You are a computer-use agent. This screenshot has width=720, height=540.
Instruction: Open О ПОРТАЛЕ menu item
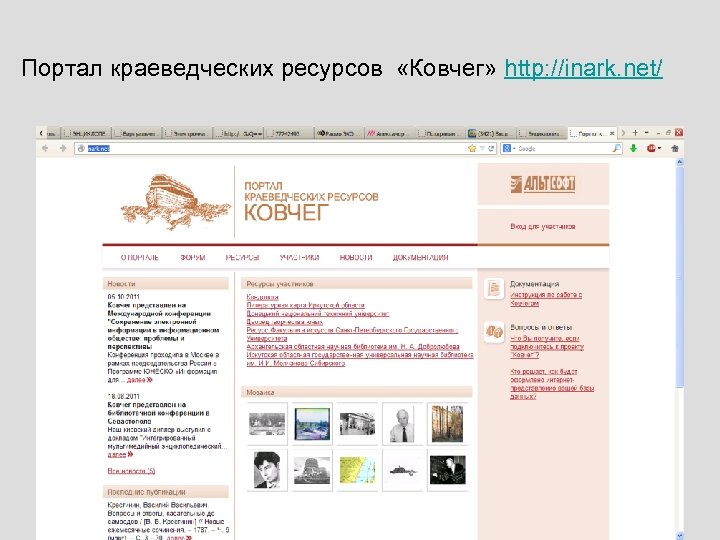click(x=140, y=257)
